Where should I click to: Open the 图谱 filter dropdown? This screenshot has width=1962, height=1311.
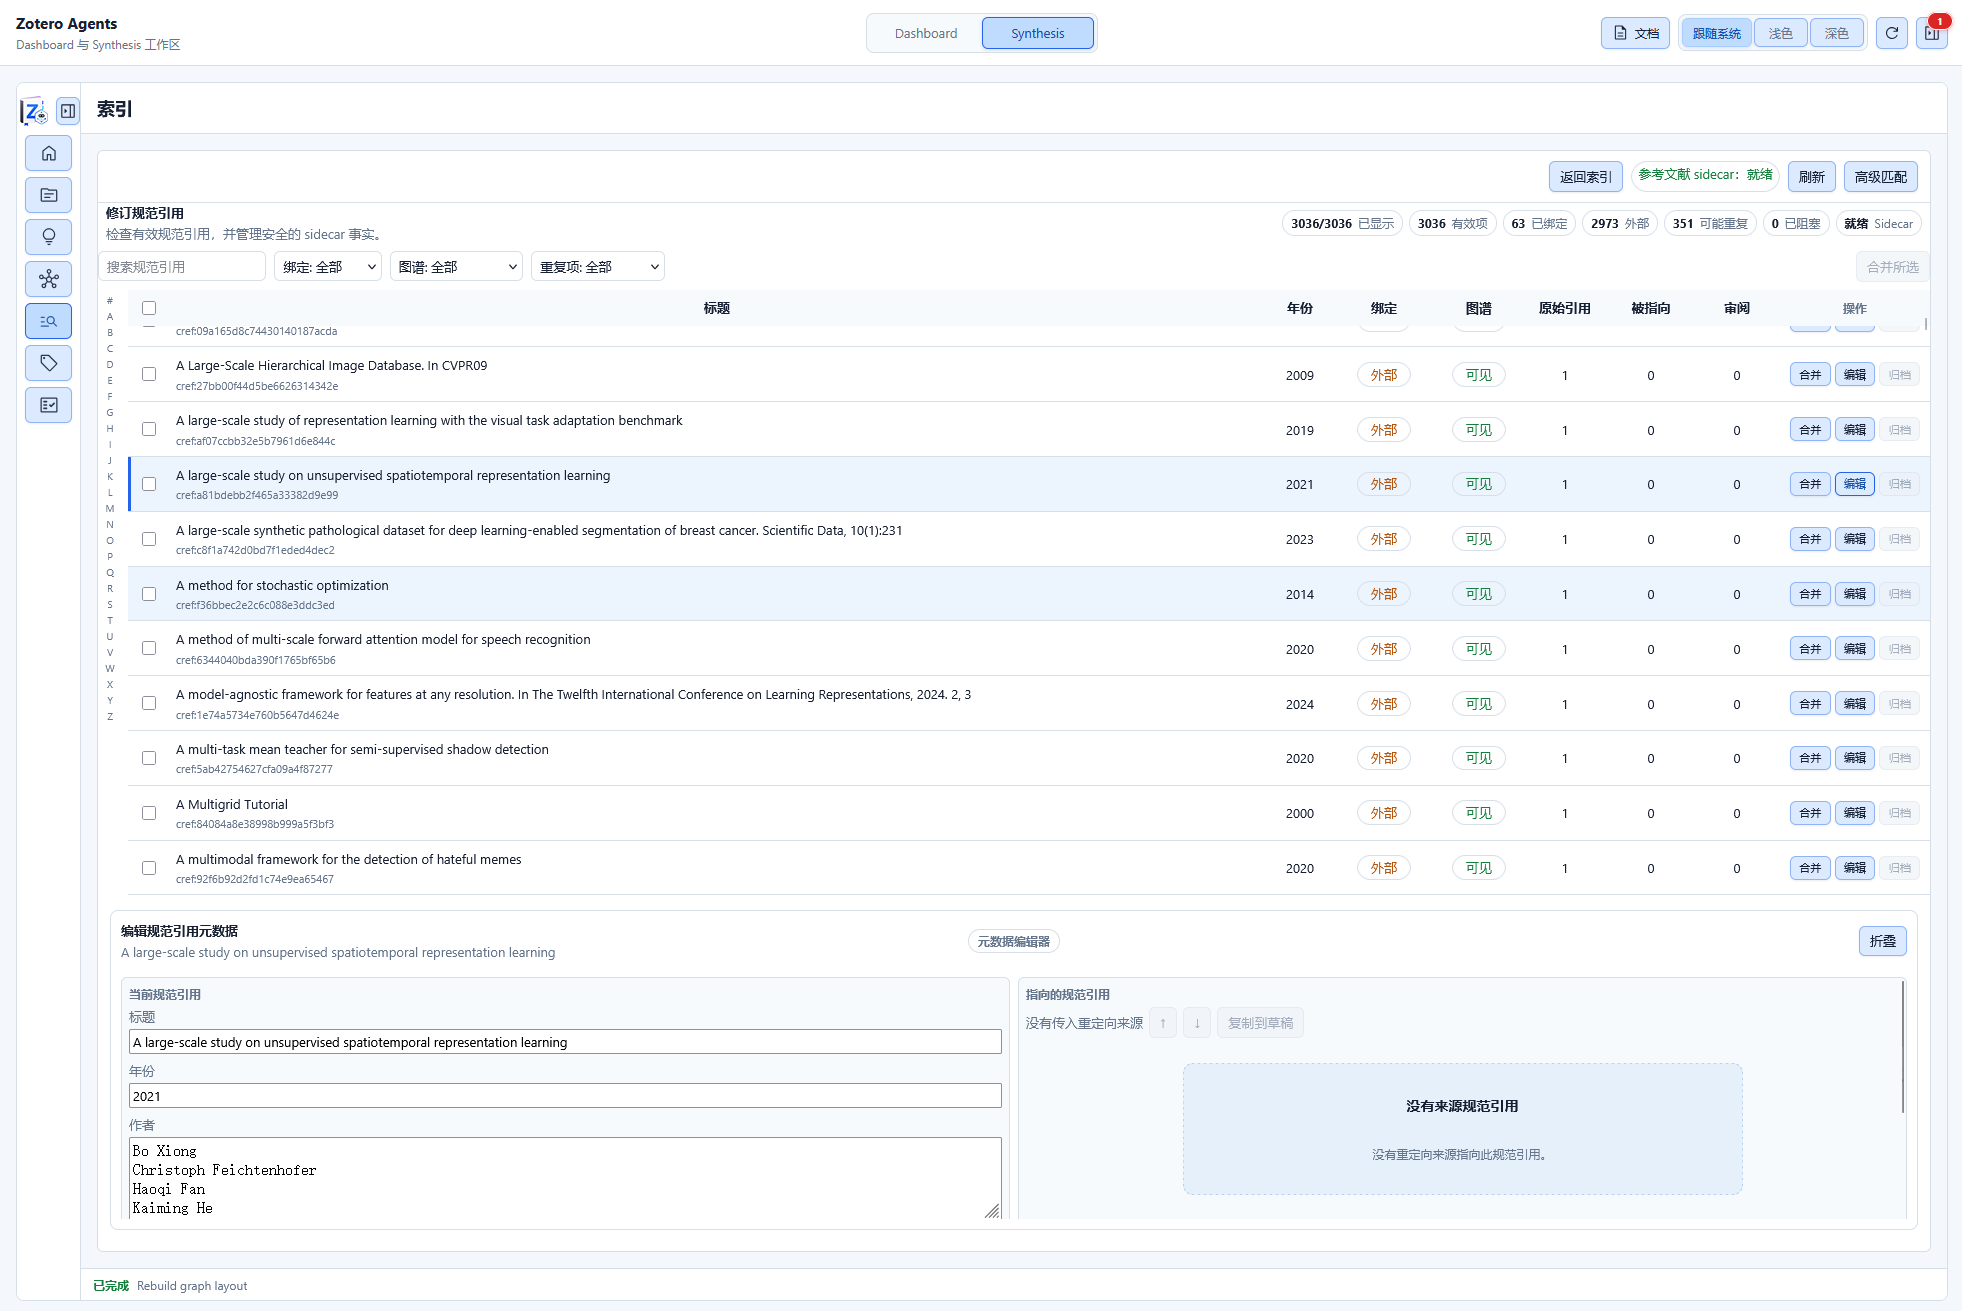[x=456, y=267]
